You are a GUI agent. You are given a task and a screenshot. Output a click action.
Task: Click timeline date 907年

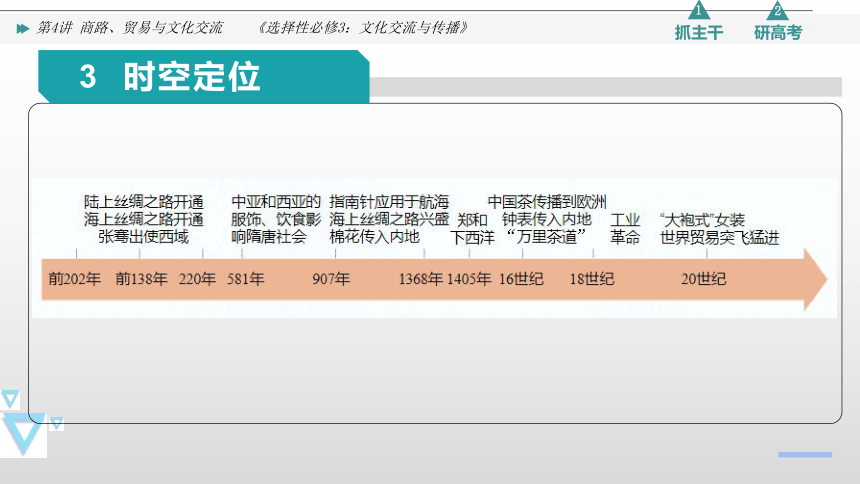[x=331, y=279]
